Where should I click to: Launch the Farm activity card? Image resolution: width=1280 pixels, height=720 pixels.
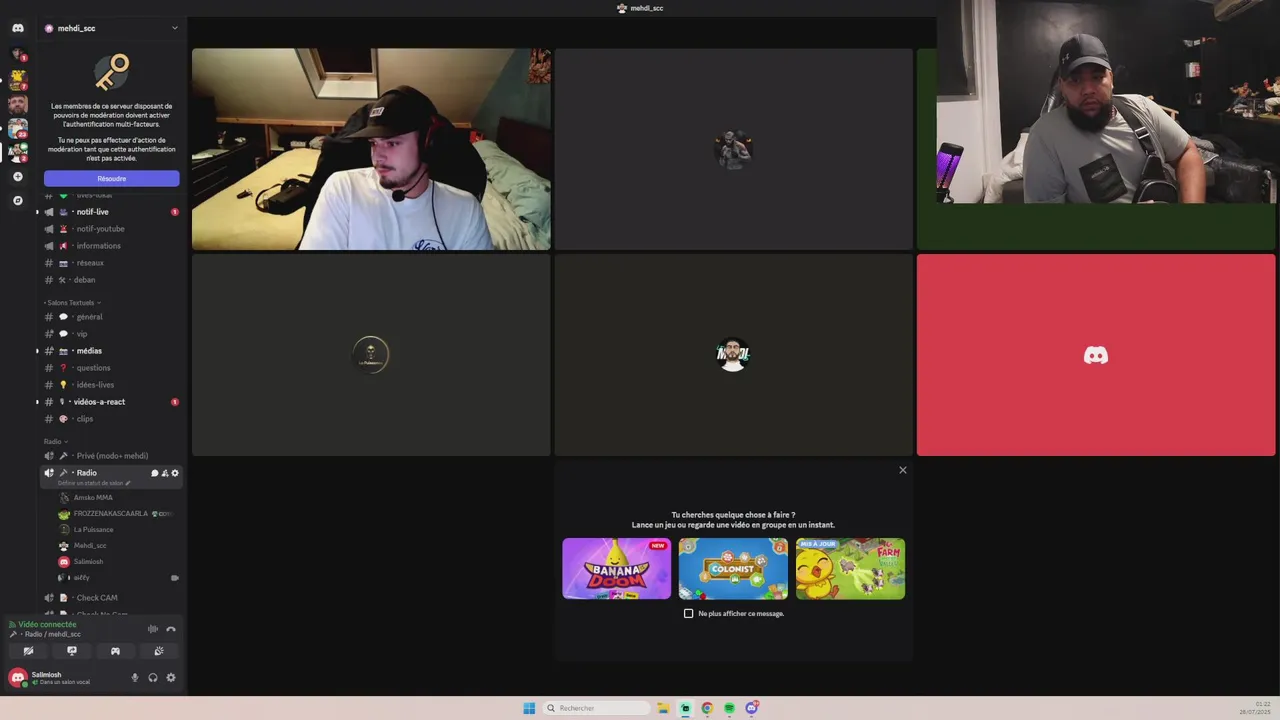point(850,569)
